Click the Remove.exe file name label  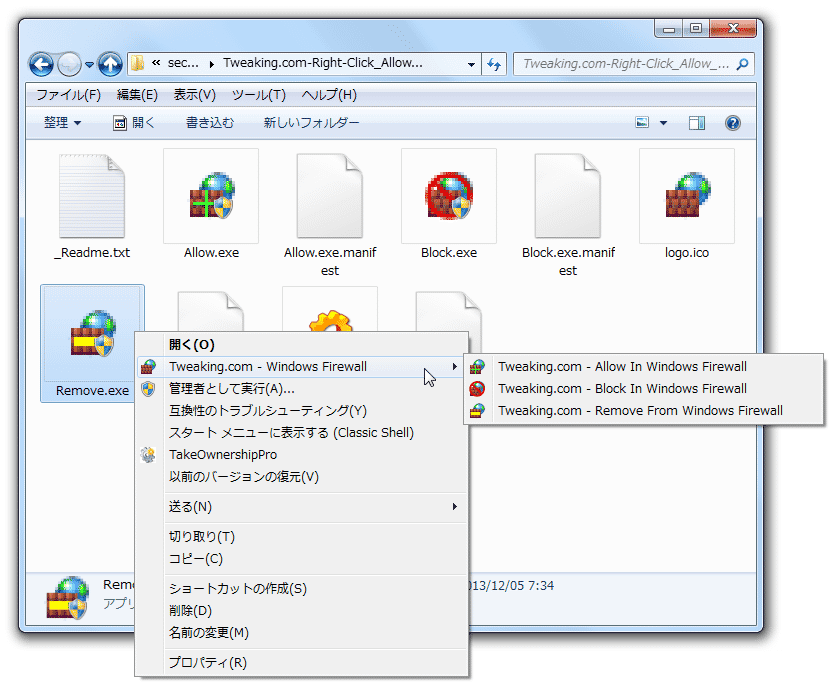(92, 390)
